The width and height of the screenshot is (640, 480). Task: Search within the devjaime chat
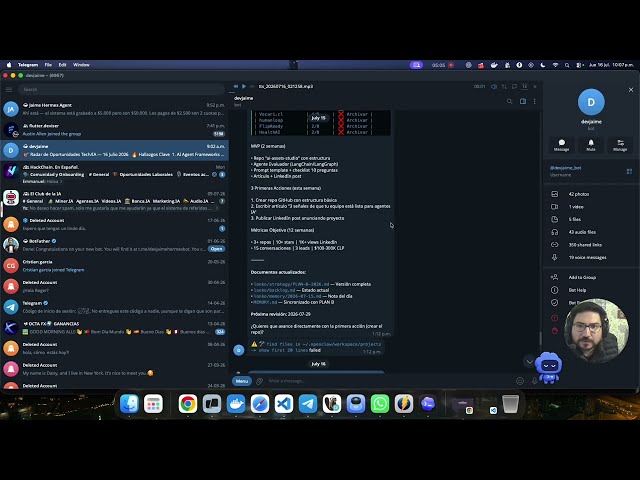pos(509,101)
